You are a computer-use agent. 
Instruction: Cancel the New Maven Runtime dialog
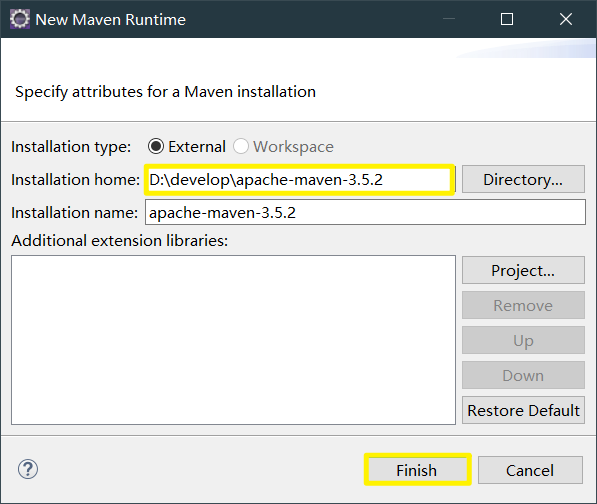(530, 470)
